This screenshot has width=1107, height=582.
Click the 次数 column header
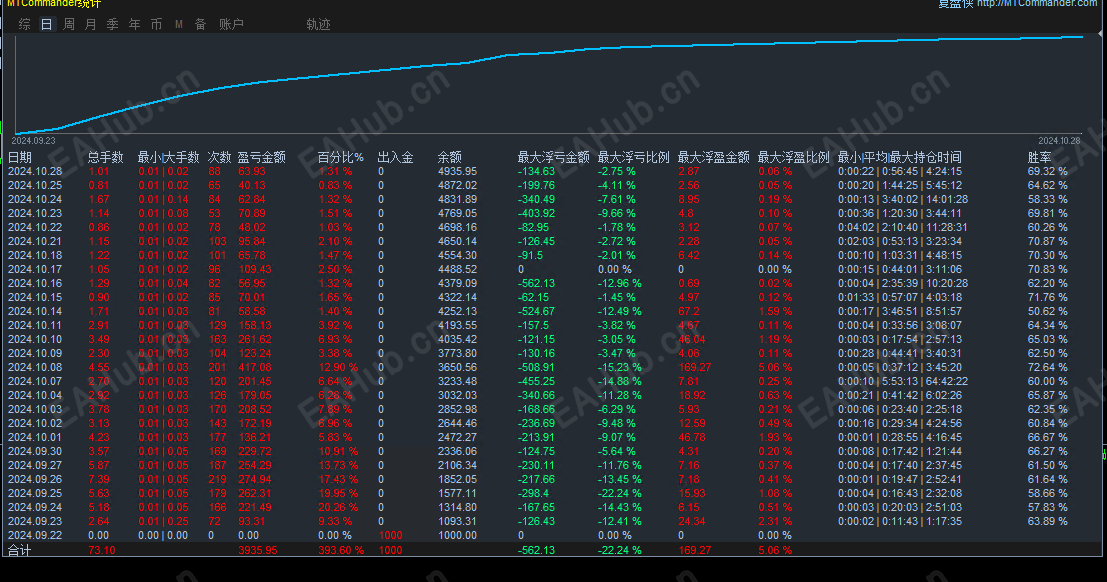pyautogui.click(x=220, y=157)
